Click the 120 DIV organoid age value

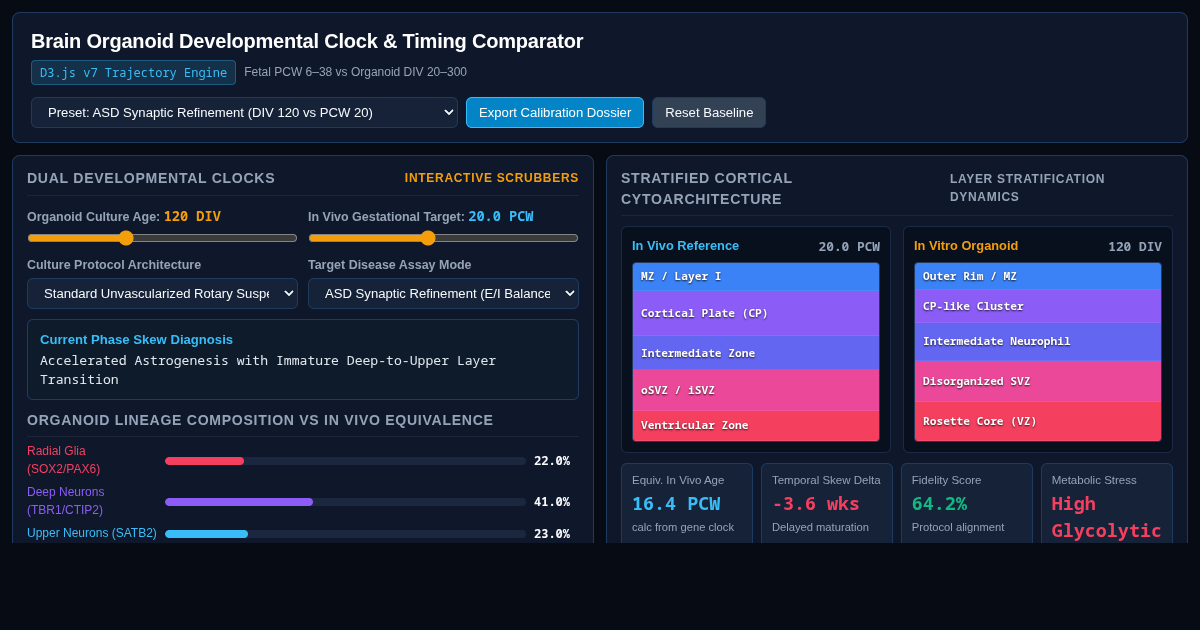coord(192,216)
